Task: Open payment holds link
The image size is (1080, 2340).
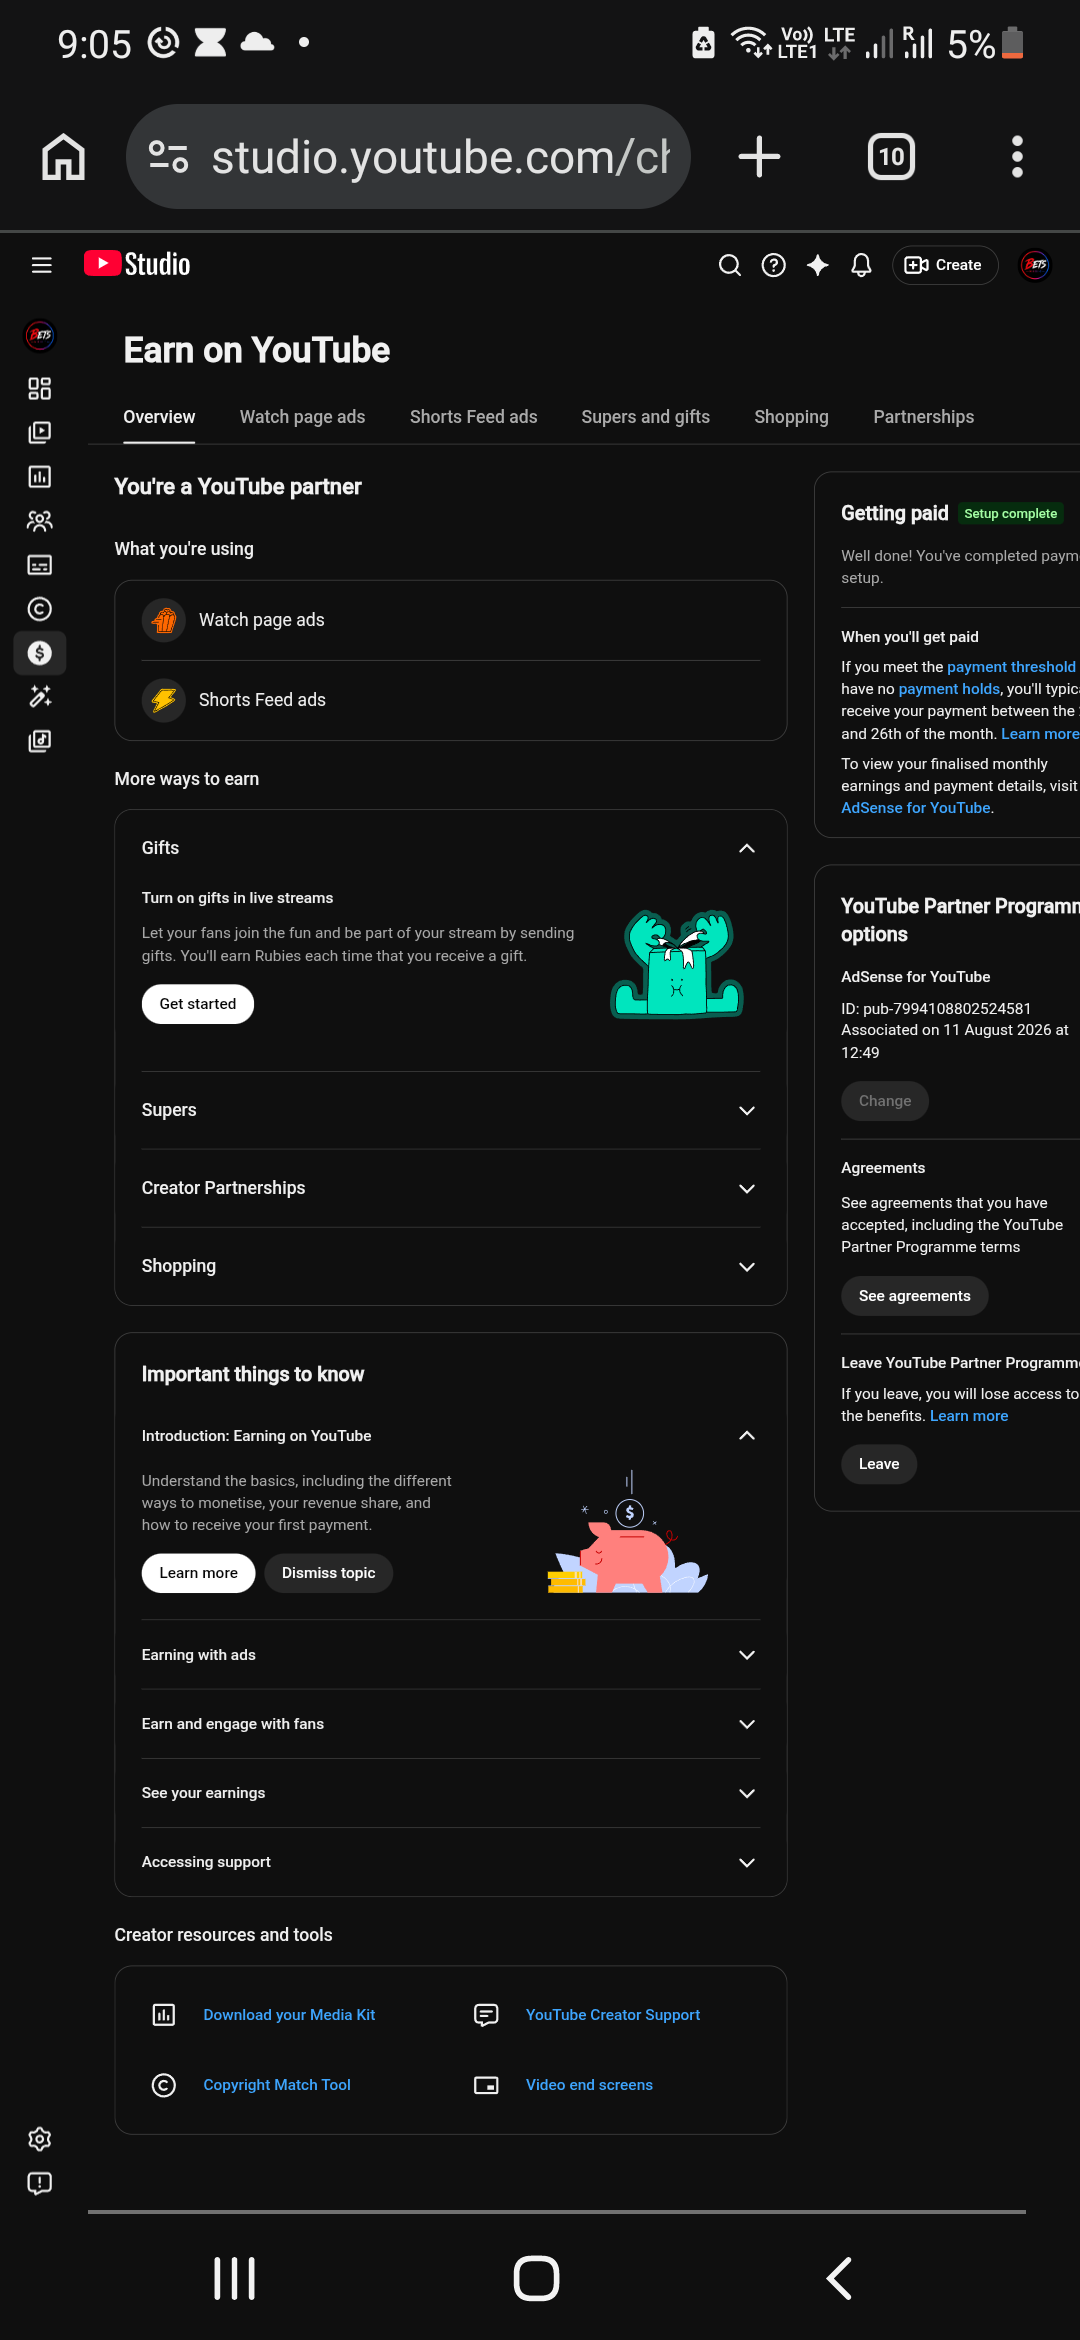Action: tap(949, 689)
